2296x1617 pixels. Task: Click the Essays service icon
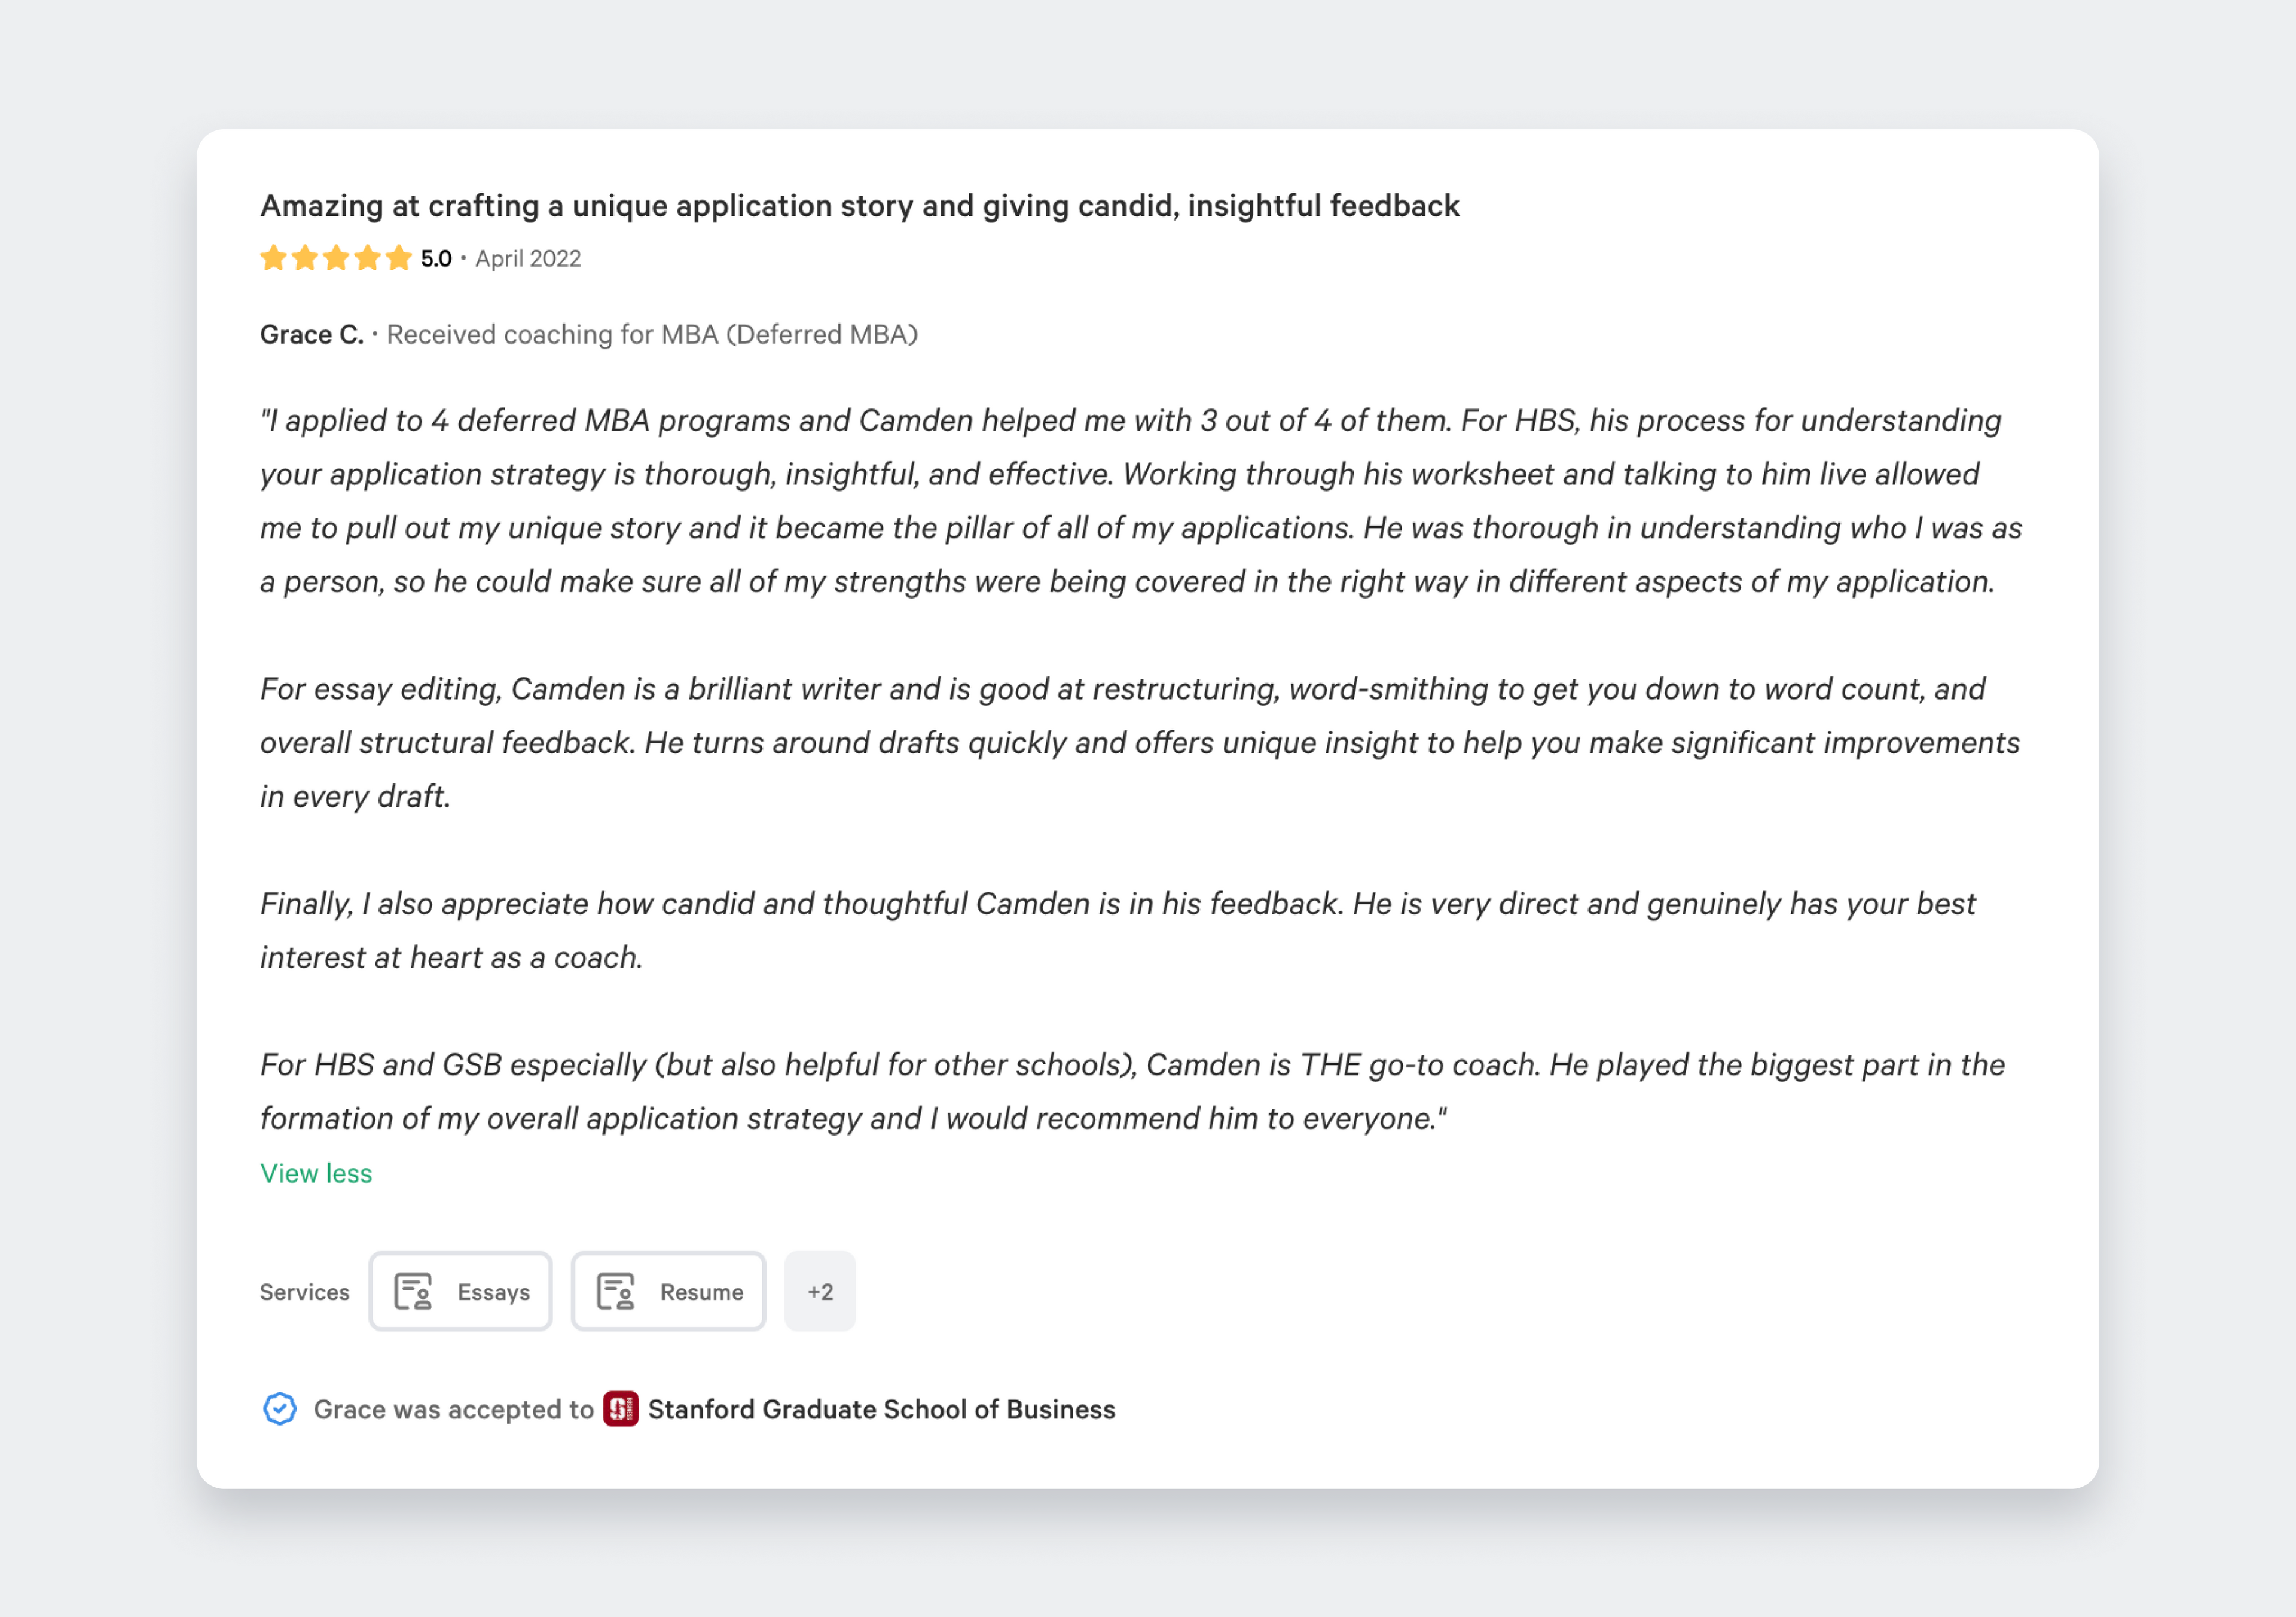click(x=412, y=1291)
